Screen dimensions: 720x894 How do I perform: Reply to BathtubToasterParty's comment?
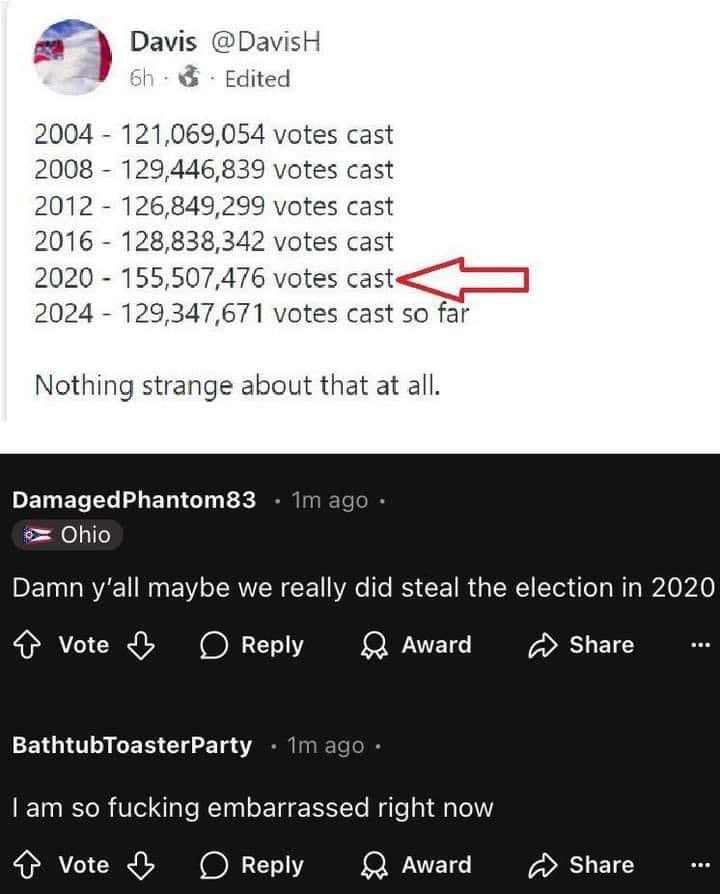coord(251,865)
